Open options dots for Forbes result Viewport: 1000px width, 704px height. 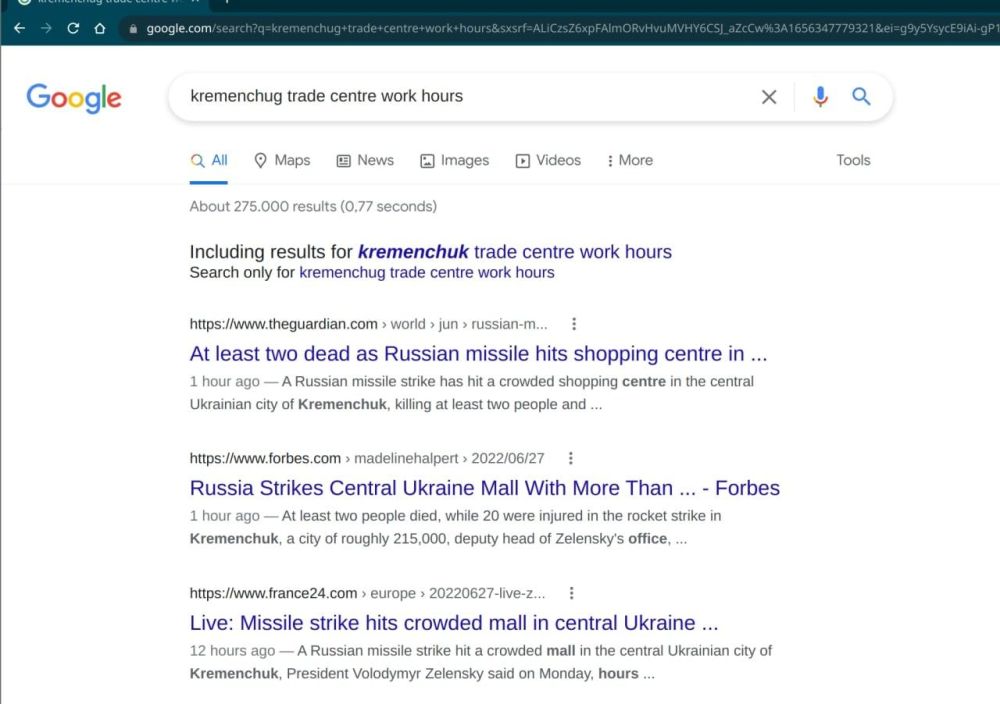point(571,458)
